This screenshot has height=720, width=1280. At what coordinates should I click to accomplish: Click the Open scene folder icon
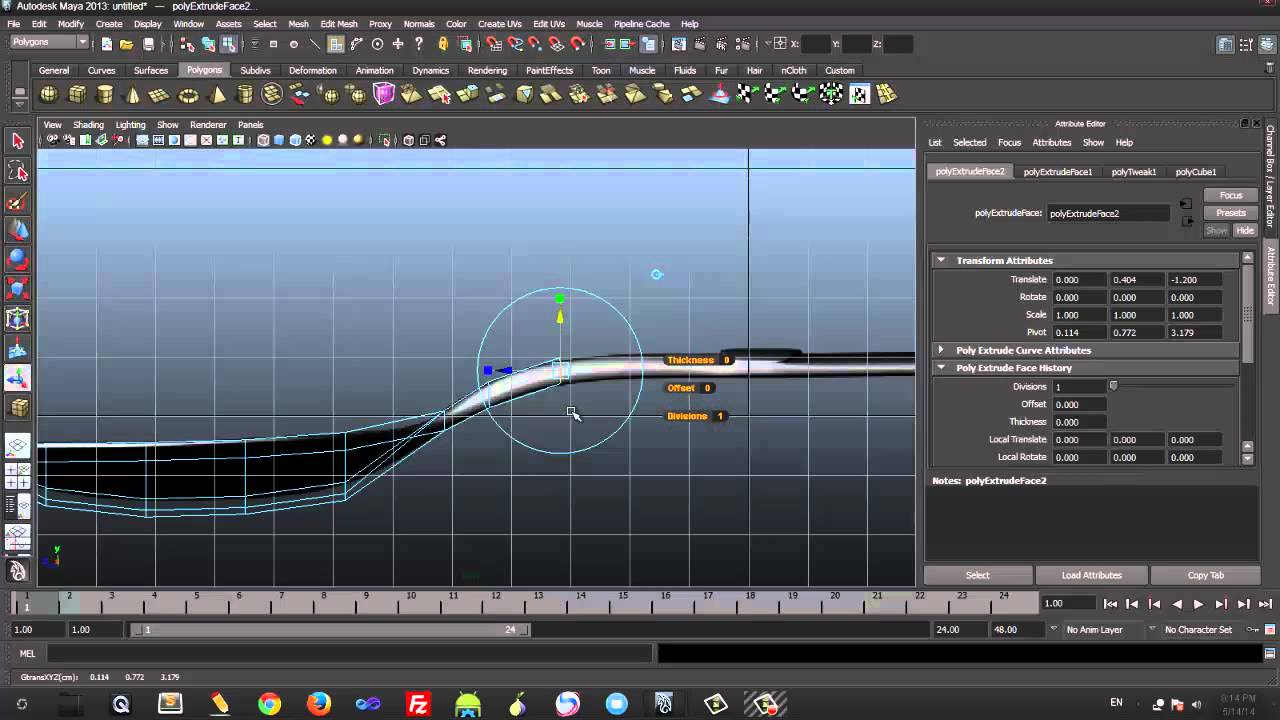click(x=126, y=44)
